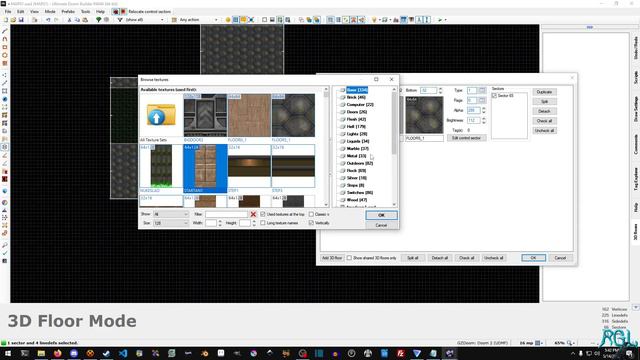This screenshot has width=640, height=360.
Task: Select the Base texture set
Action: pyautogui.click(x=357, y=90)
